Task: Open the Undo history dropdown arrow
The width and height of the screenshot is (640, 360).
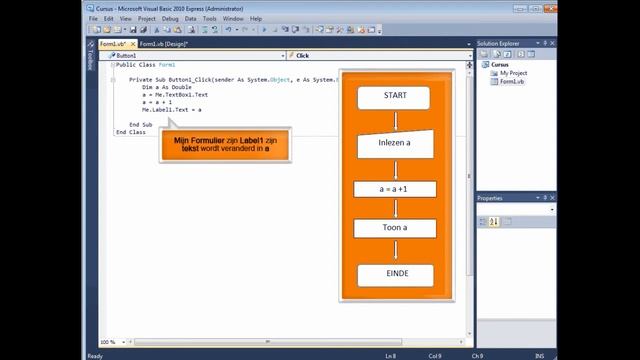Action: pos(237,30)
